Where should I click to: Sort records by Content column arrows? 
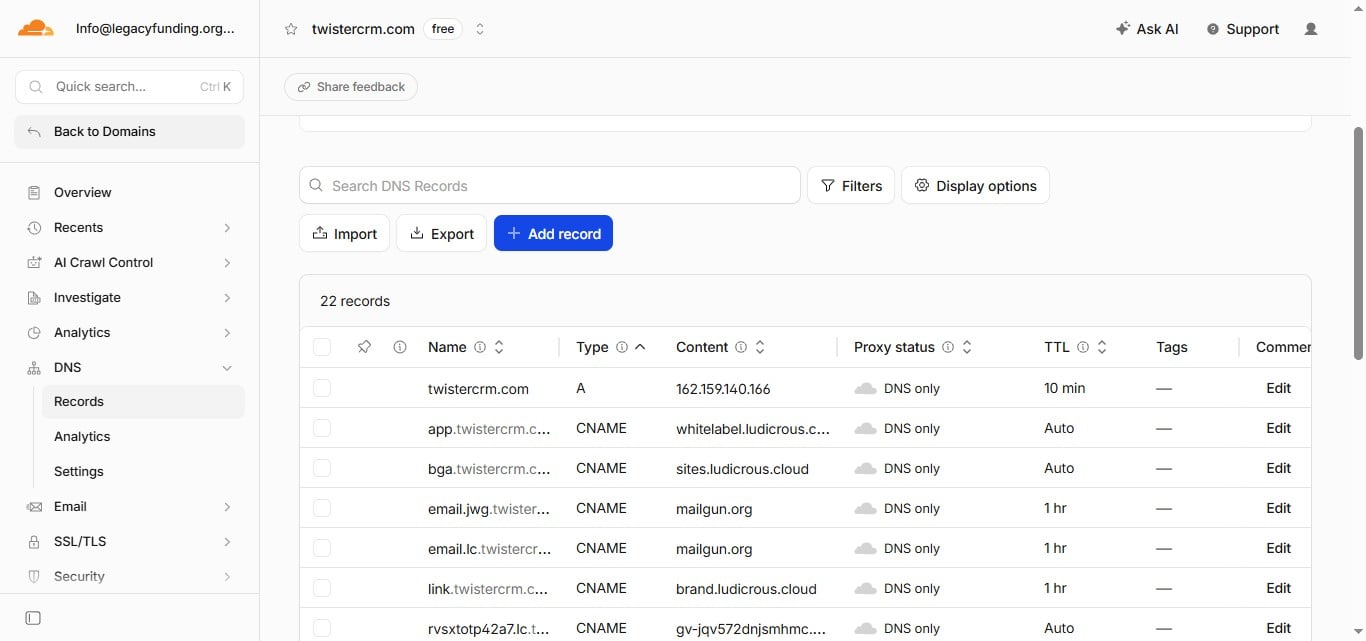760,347
